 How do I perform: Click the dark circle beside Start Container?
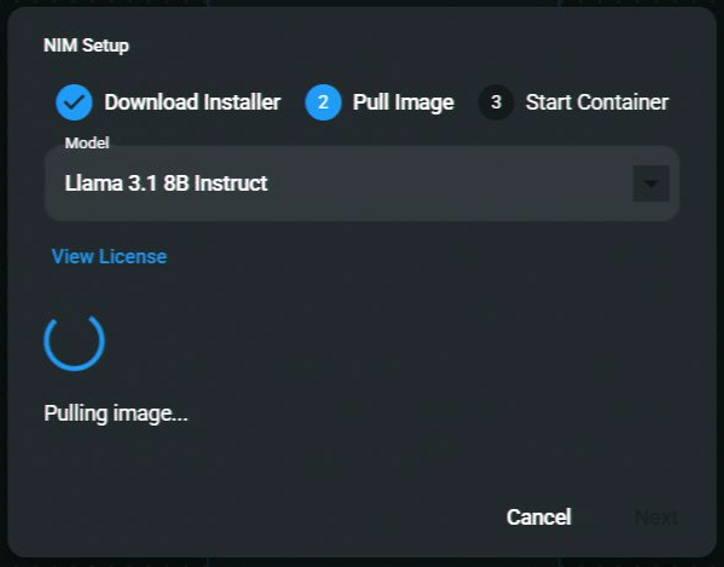pyautogui.click(x=496, y=102)
